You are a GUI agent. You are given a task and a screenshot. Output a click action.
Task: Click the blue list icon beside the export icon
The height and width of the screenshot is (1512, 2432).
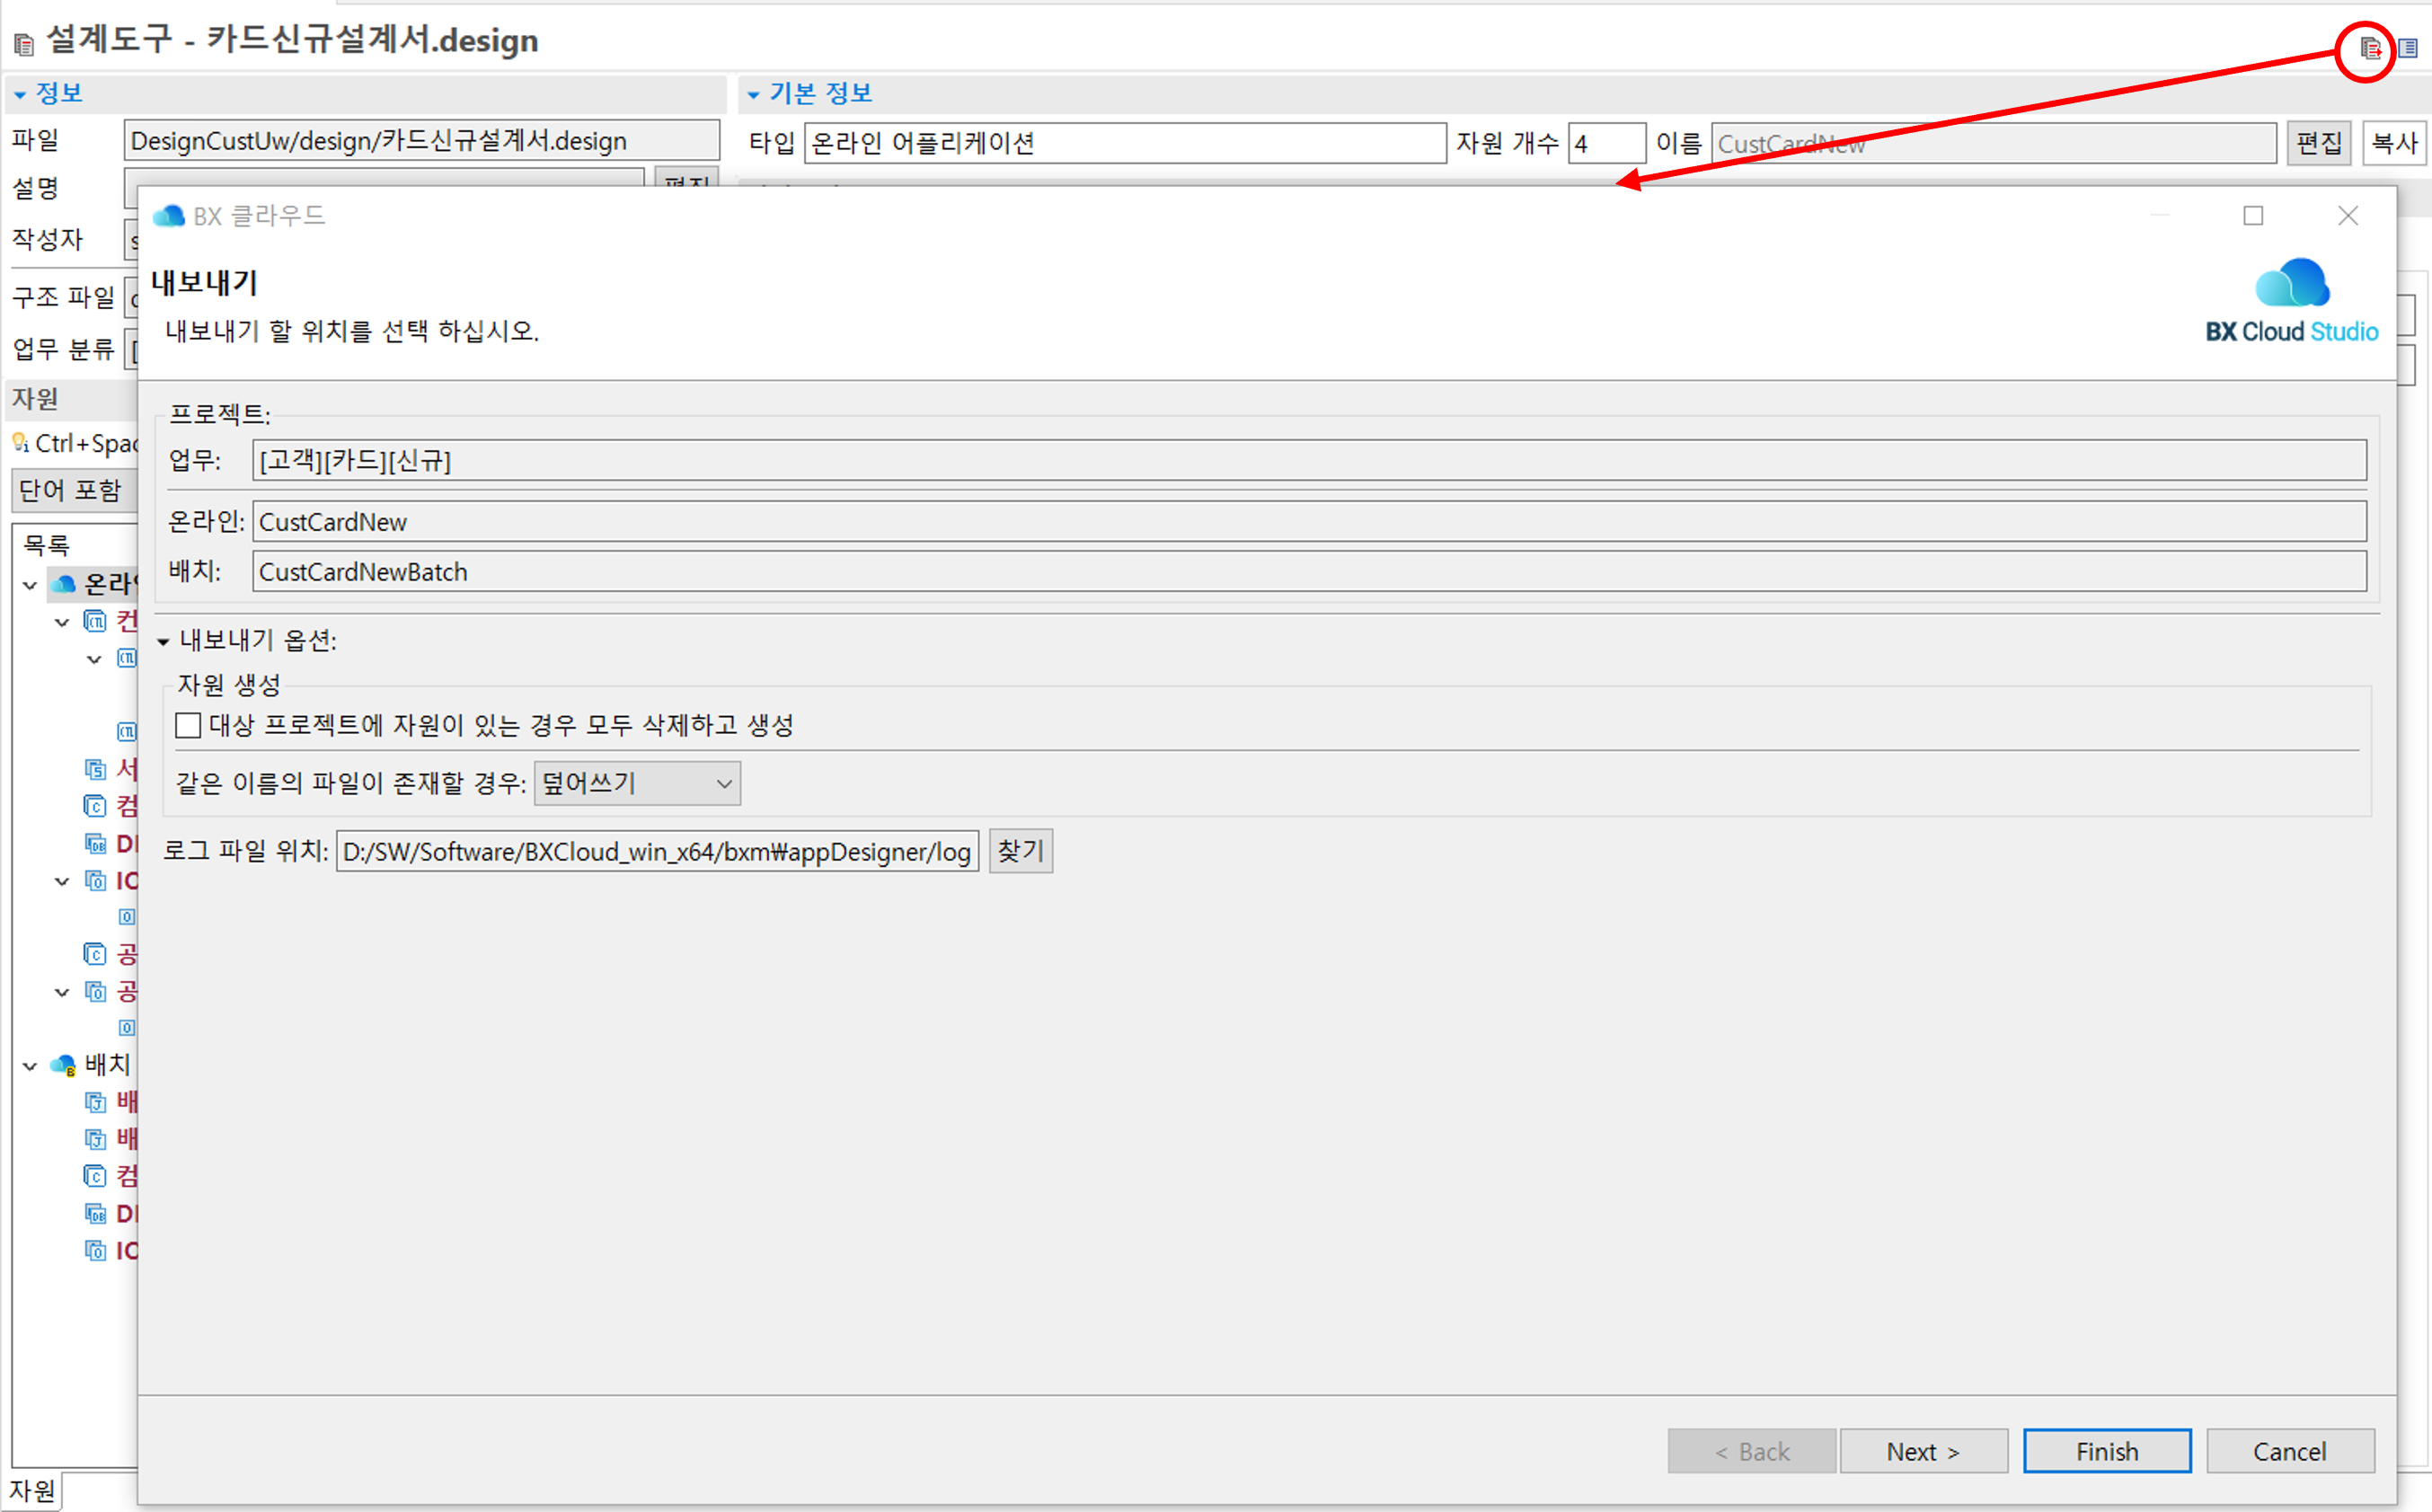[x=2408, y=48]
